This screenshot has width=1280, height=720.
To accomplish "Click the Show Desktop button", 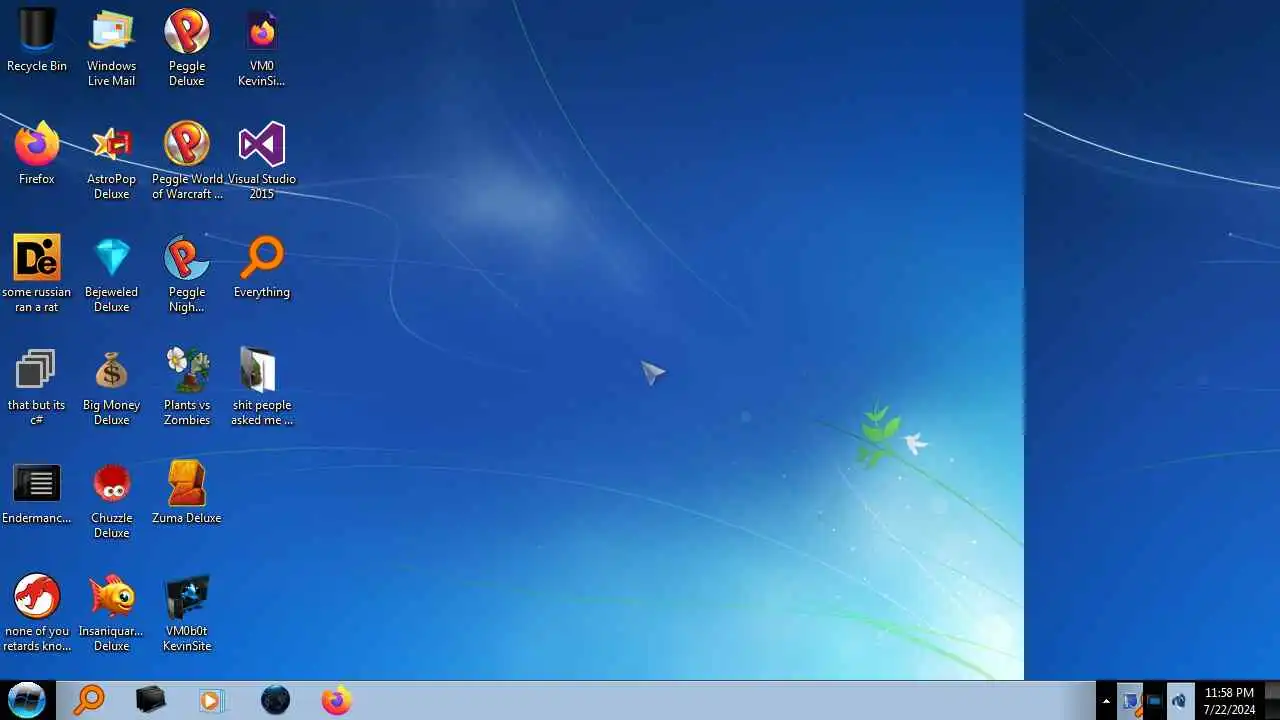I will (1272, 701).
